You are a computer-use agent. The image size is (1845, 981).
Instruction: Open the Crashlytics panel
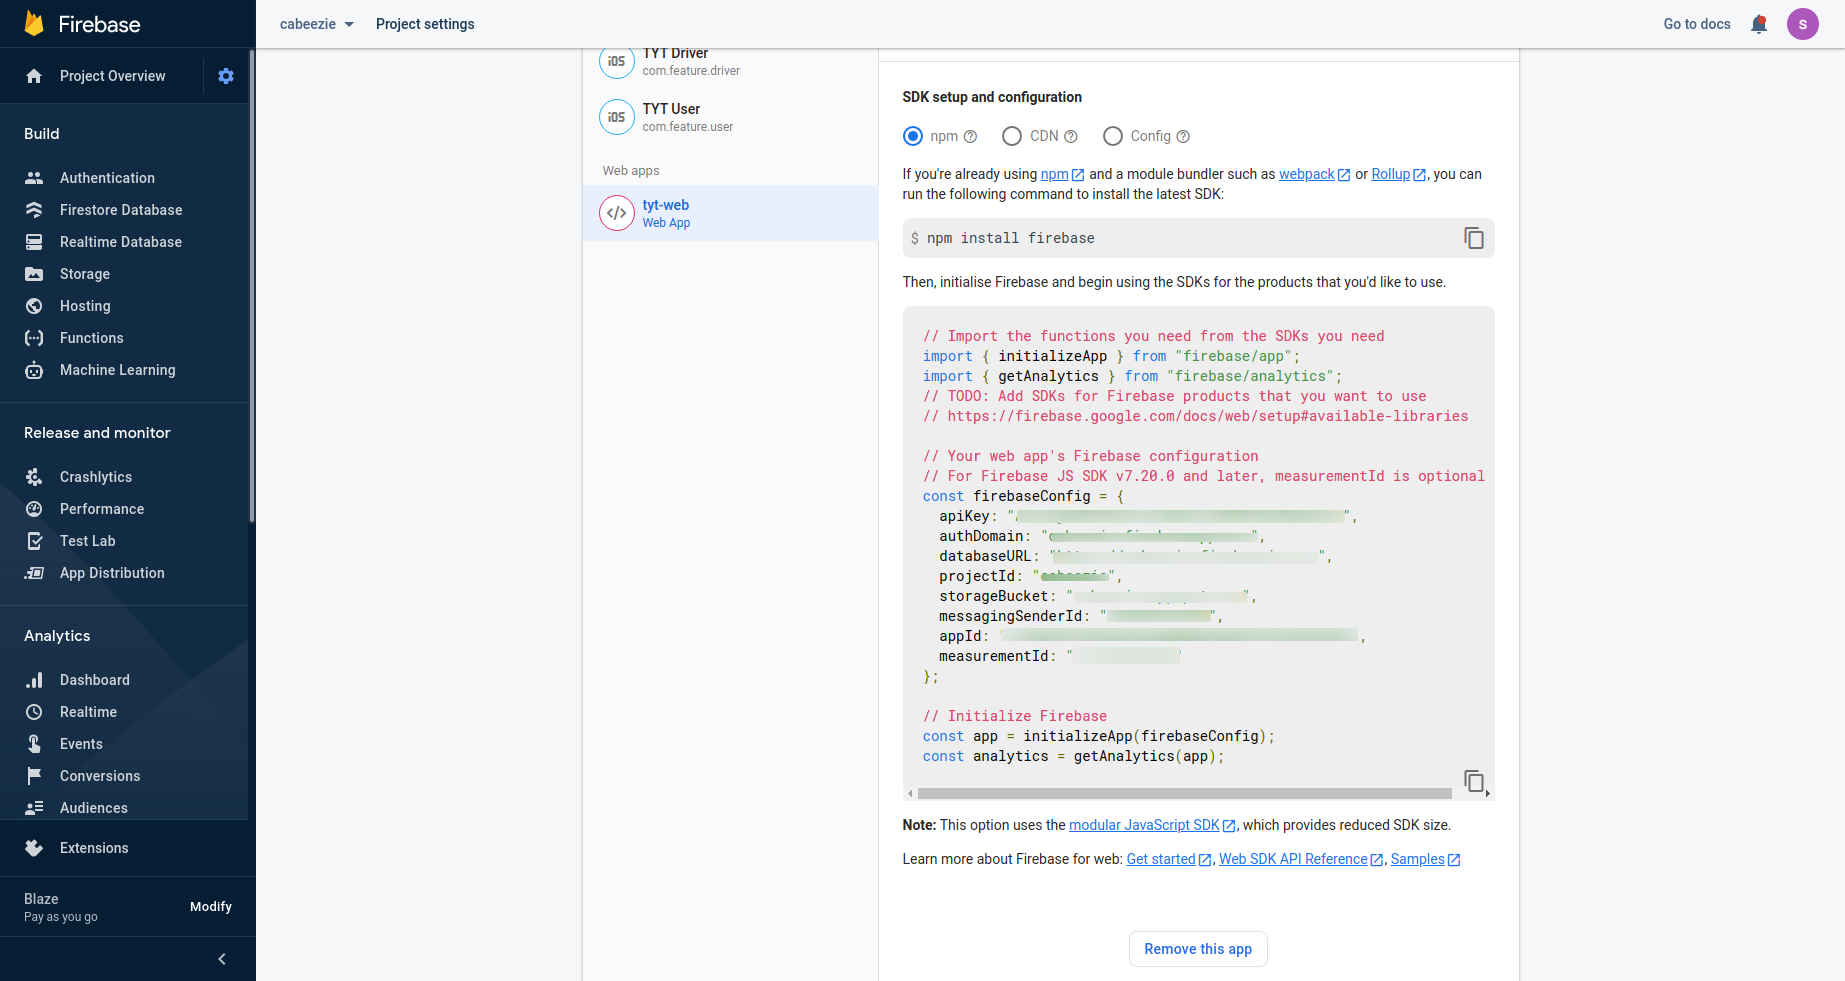tap(96, 476)
